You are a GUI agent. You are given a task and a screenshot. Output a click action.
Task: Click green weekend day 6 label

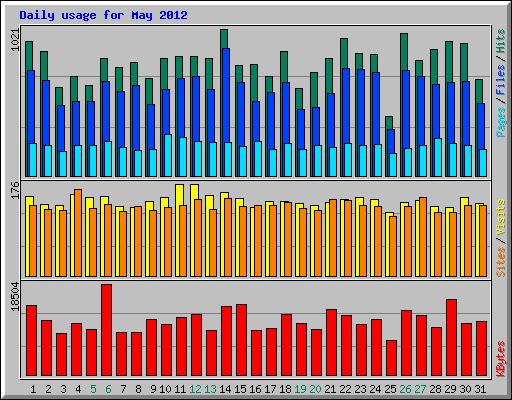point(108,389)
